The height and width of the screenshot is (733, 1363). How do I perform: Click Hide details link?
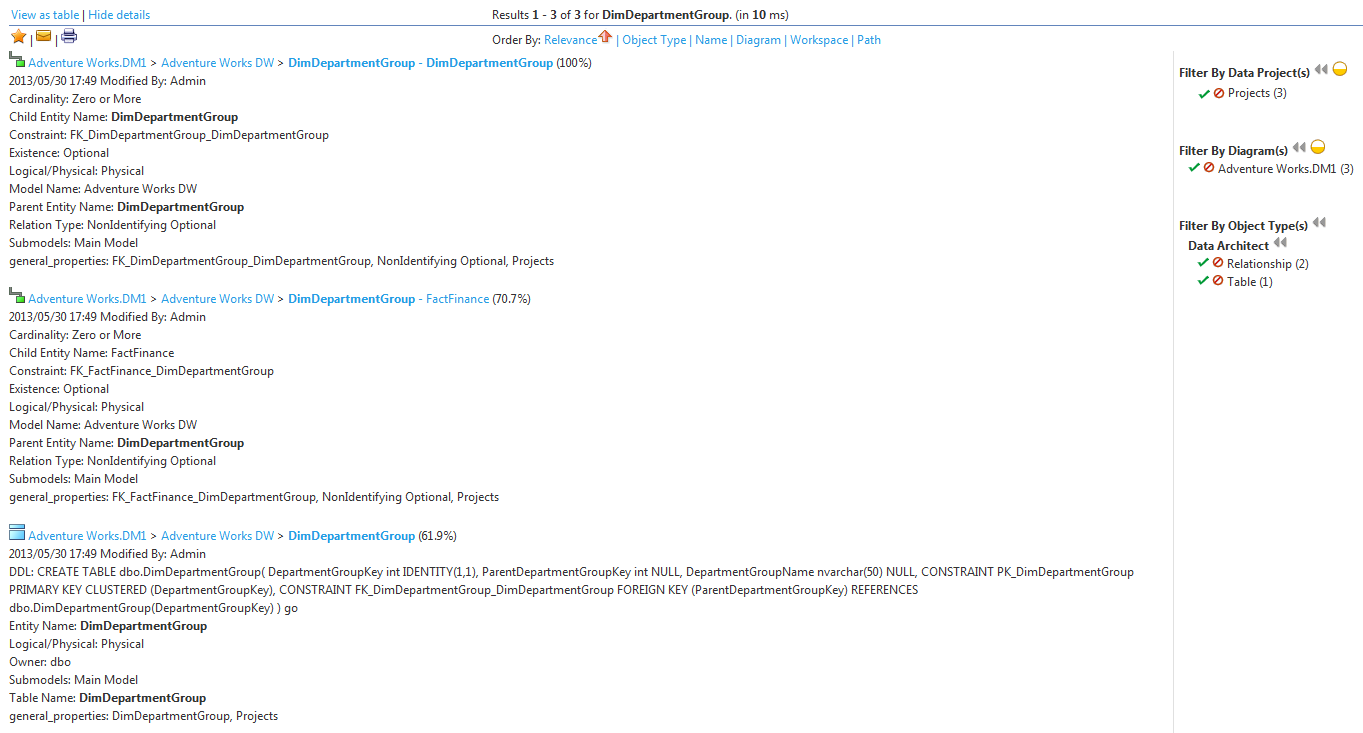(119, 15)
